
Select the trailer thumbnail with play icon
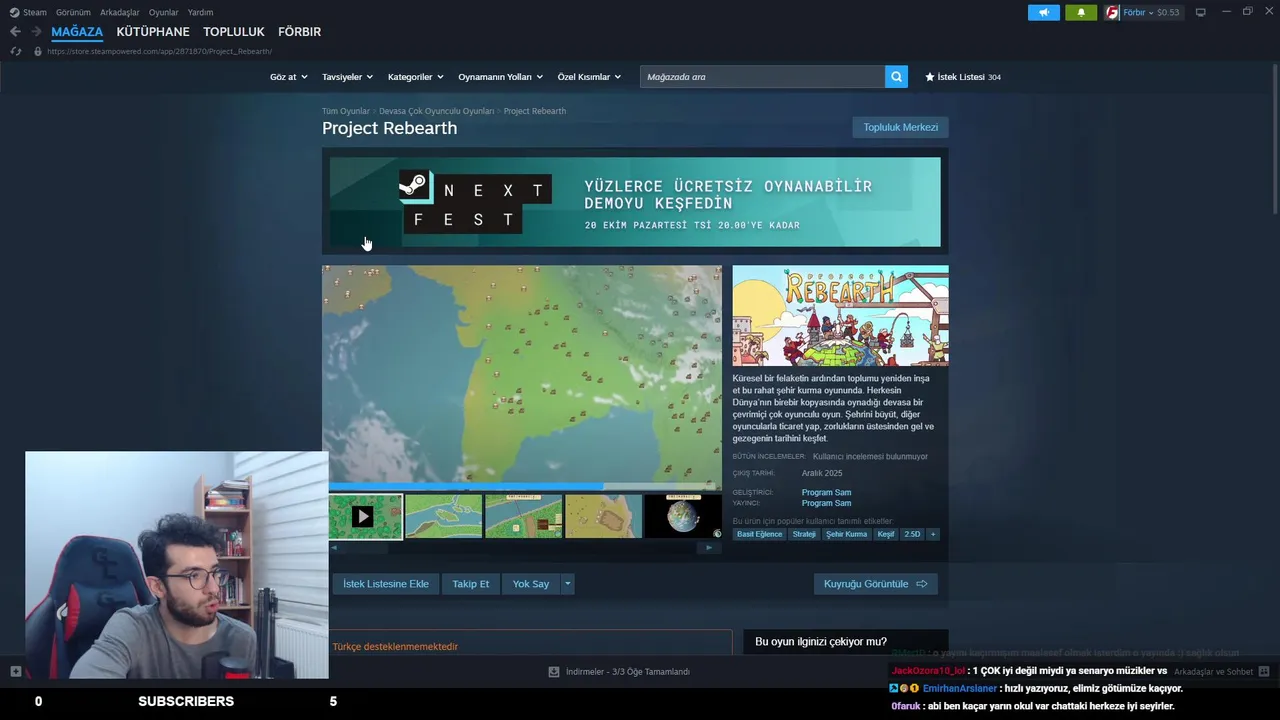(x=365, y=516)
